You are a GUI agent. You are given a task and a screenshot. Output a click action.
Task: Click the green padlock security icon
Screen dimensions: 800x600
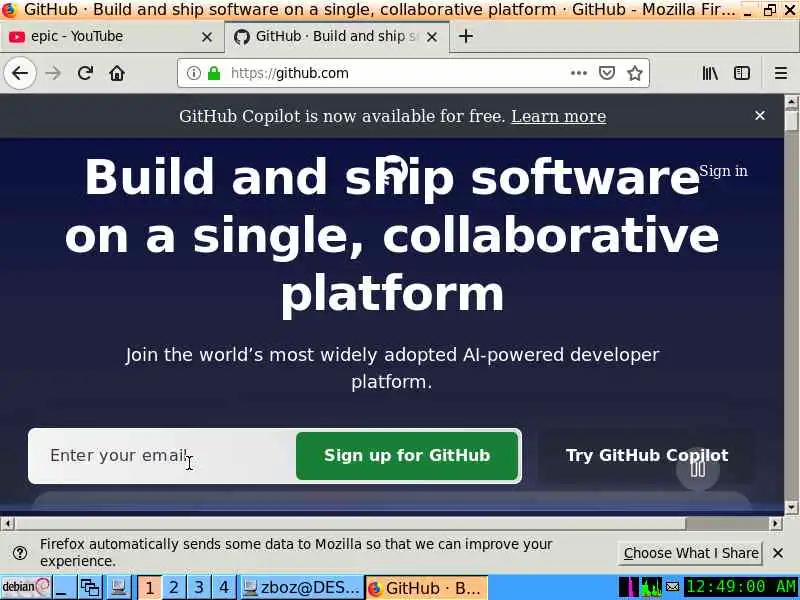[x=214, y=73]
